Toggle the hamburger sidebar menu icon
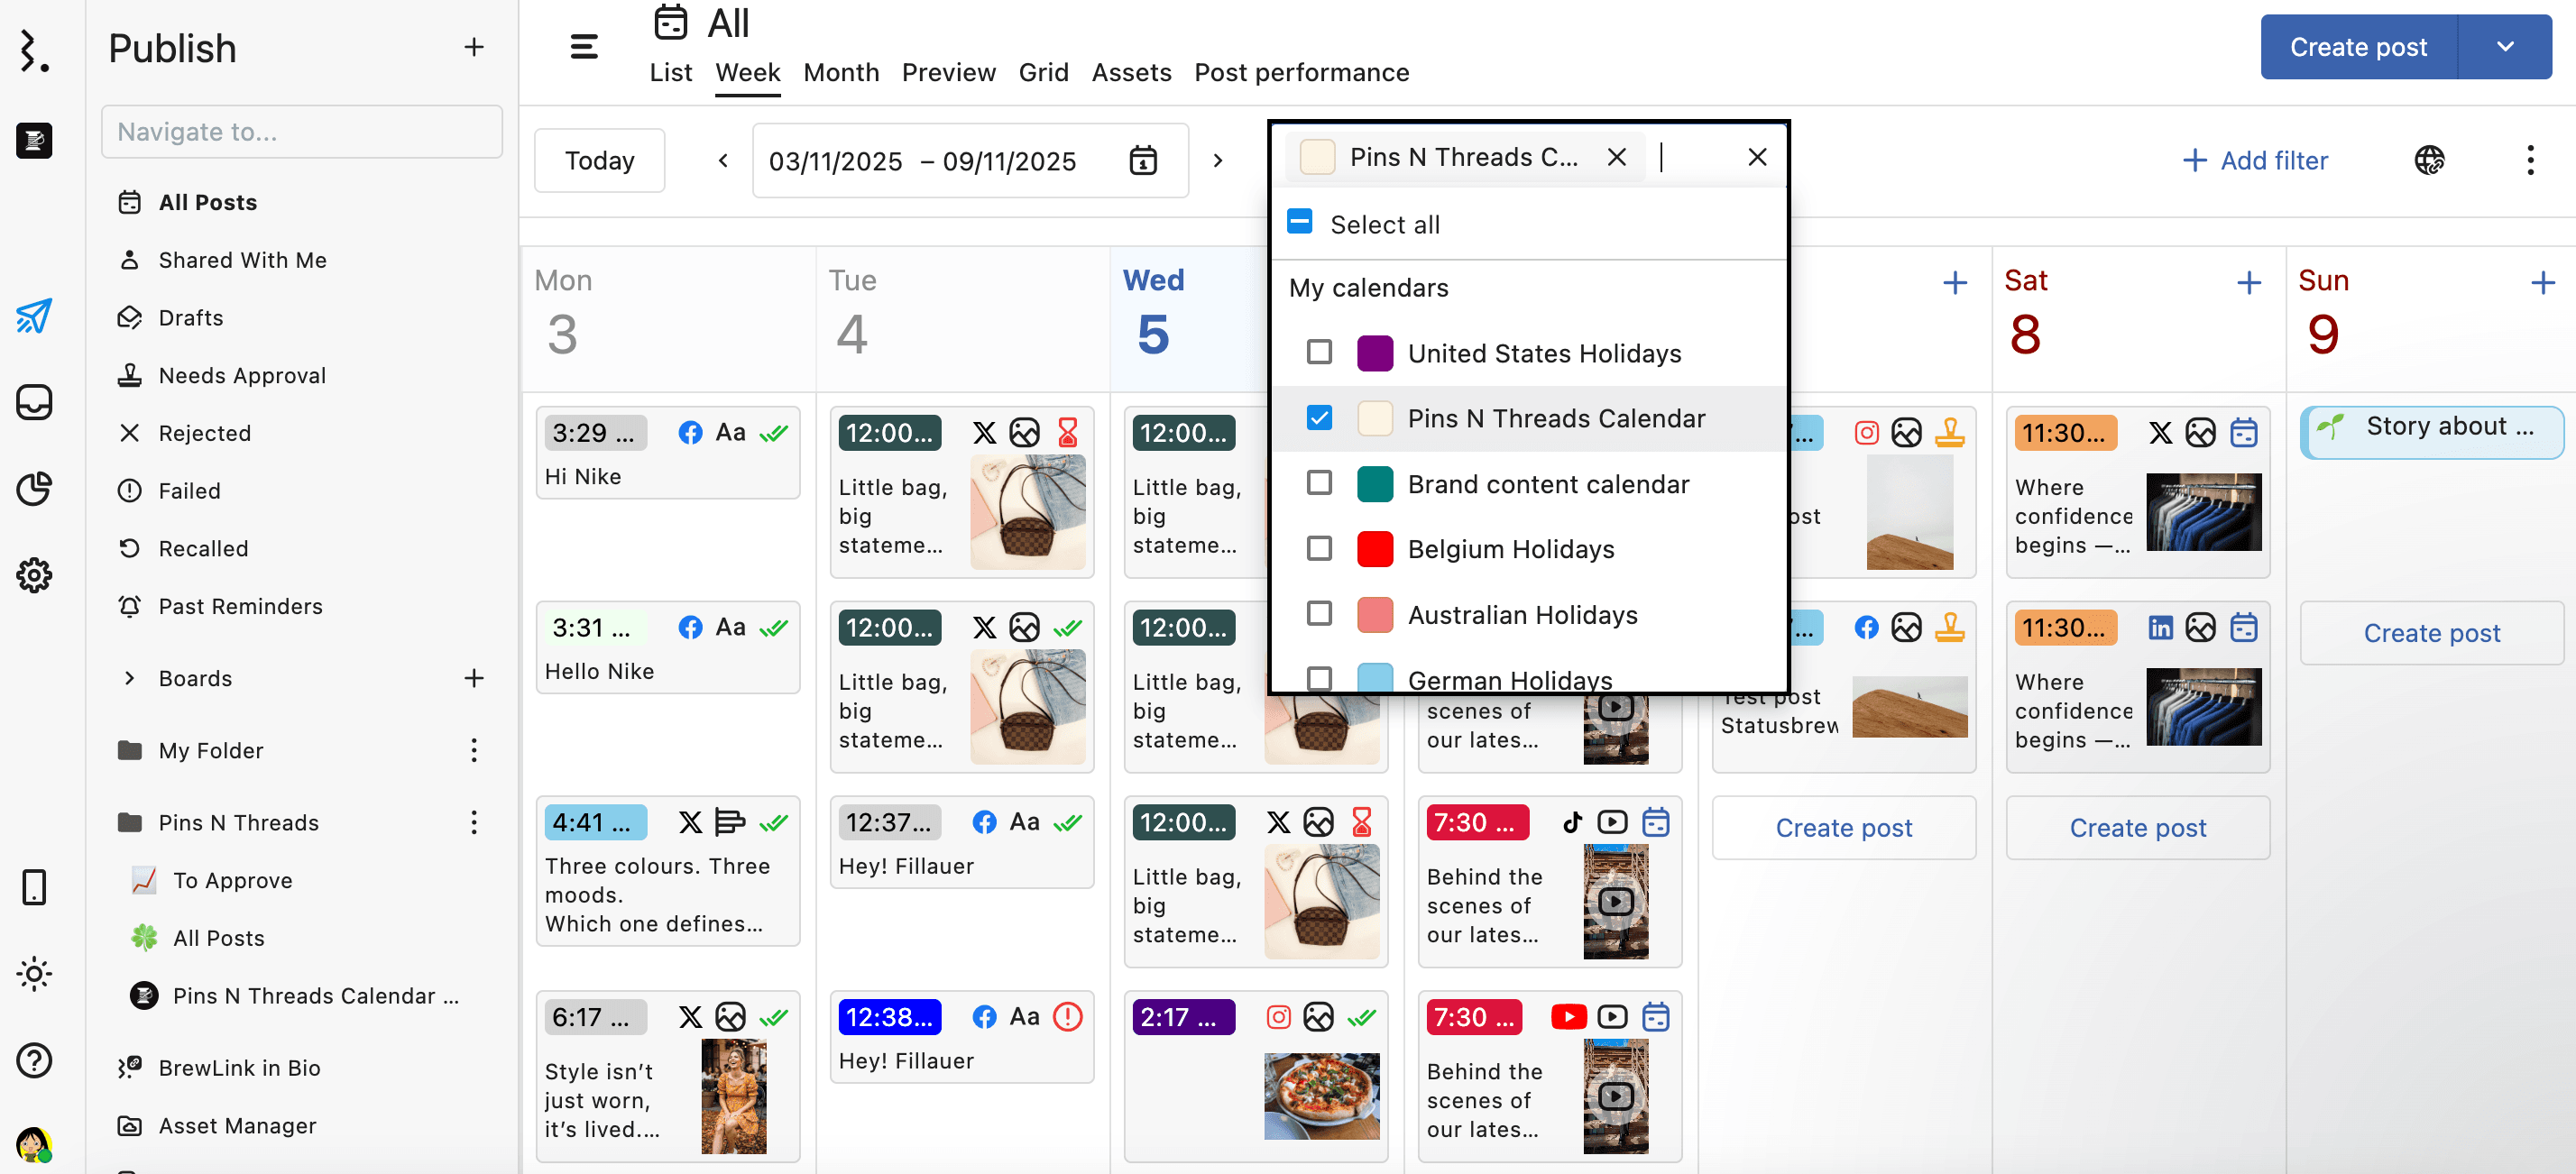Image resolution: width=2576 pixels, height=1174 pixels. tap(584, 47)
